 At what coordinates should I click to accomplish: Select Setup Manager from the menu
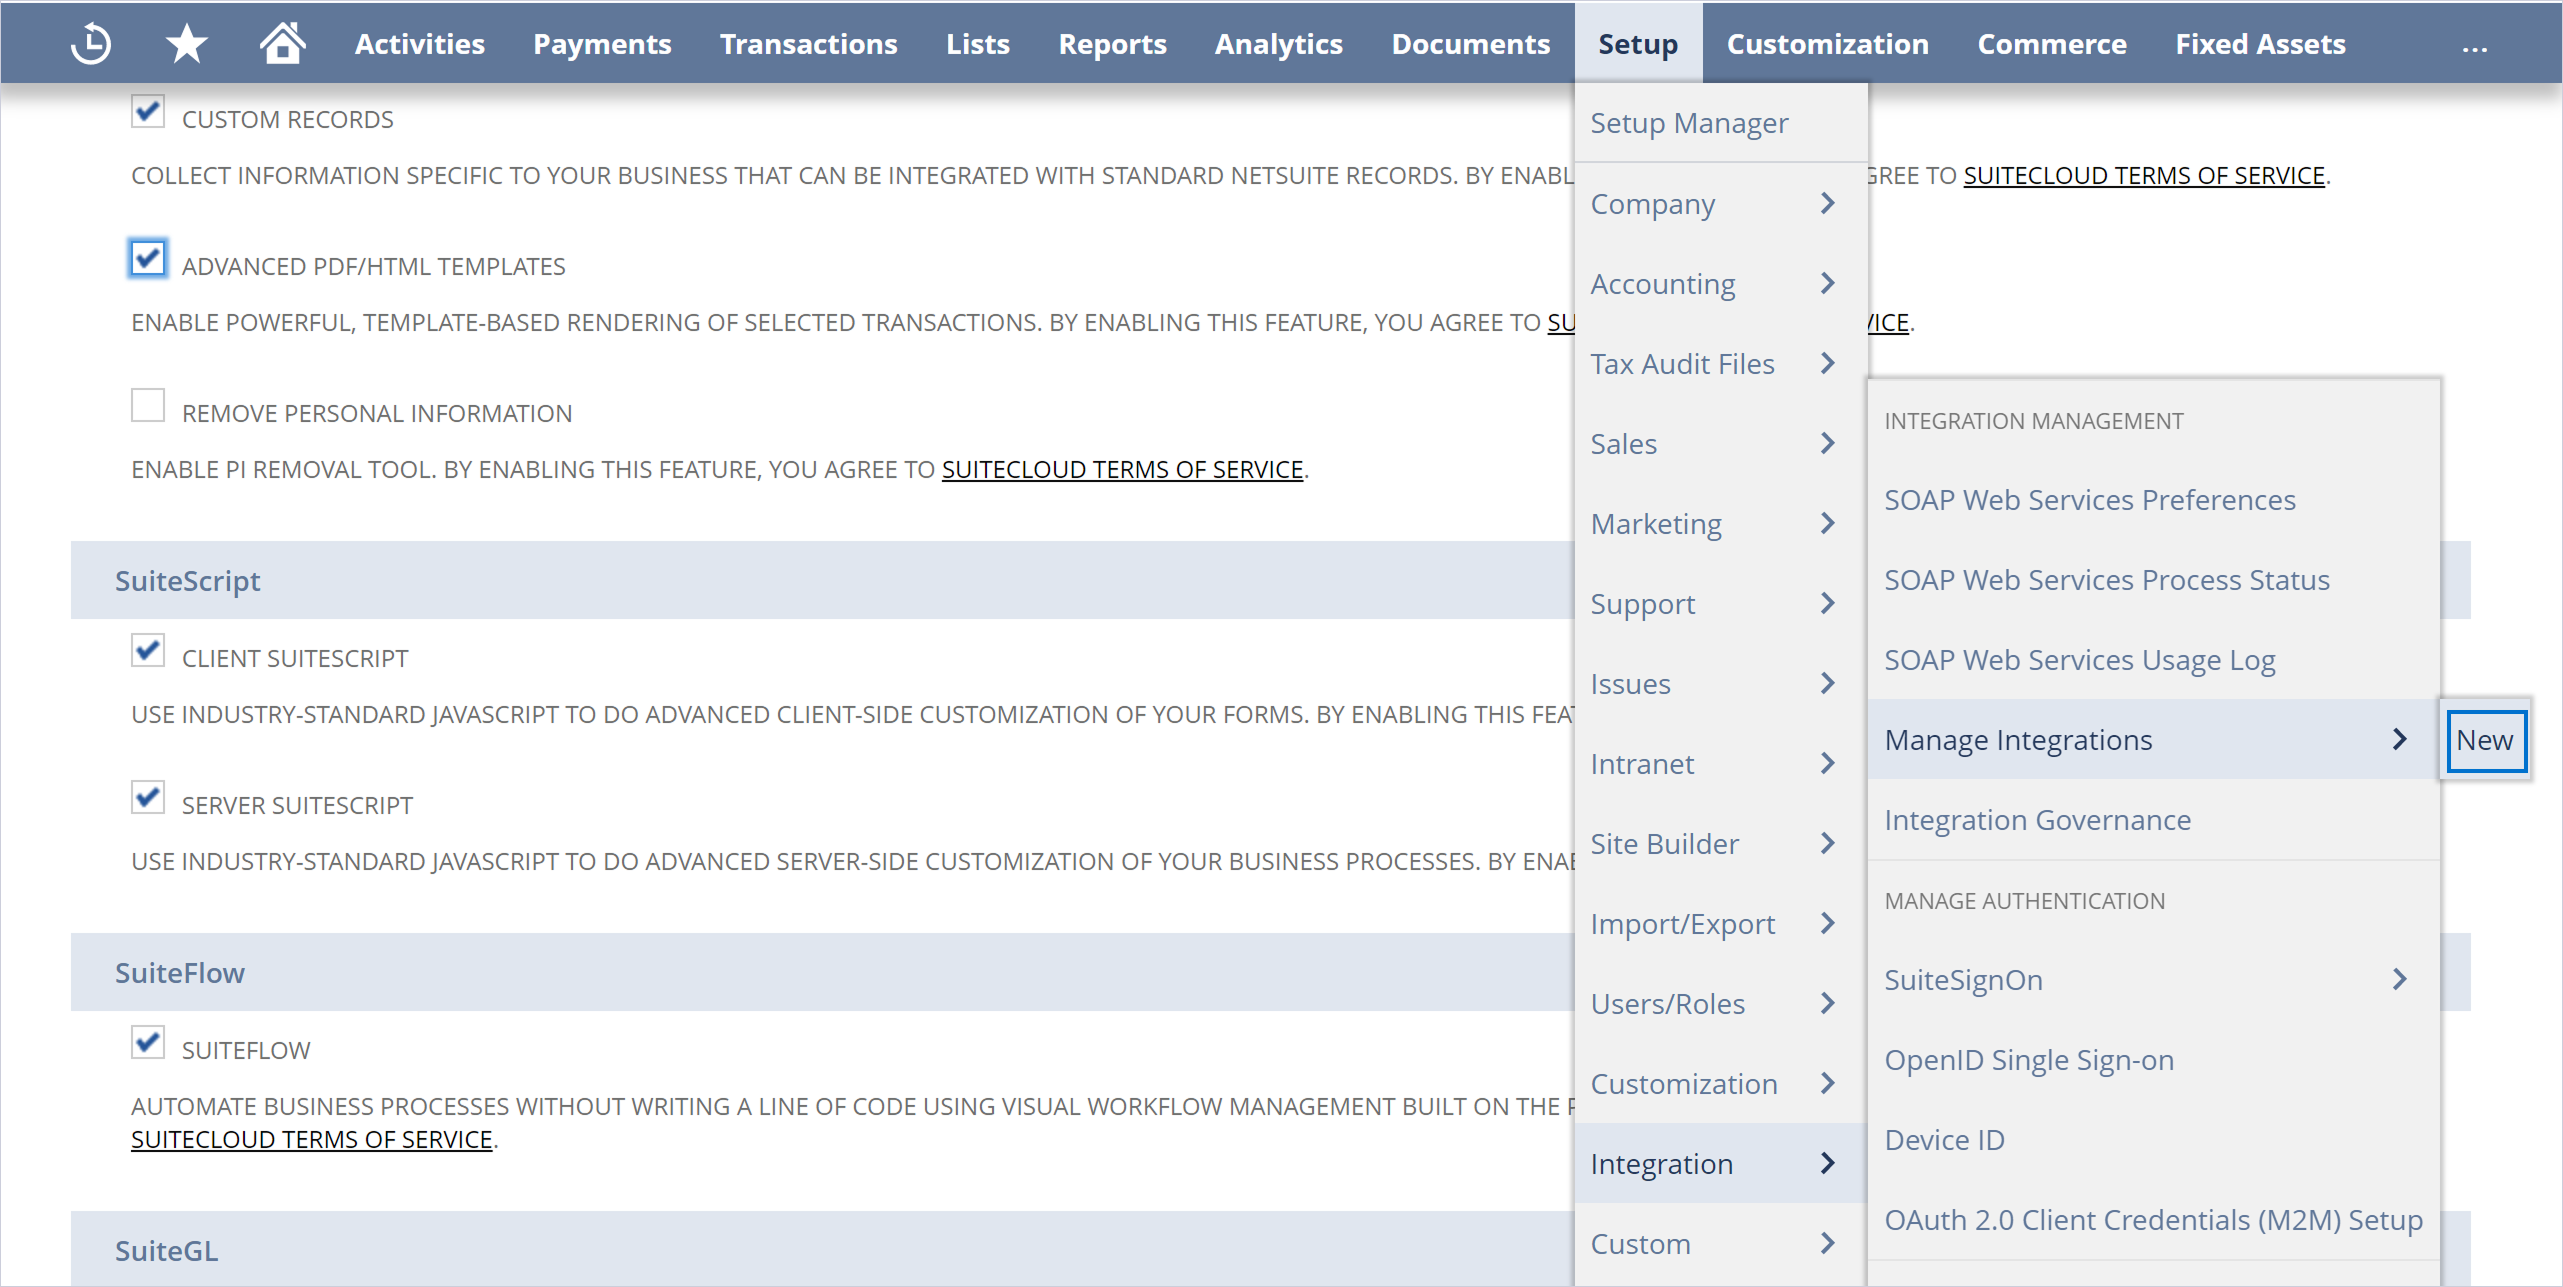1720,123
